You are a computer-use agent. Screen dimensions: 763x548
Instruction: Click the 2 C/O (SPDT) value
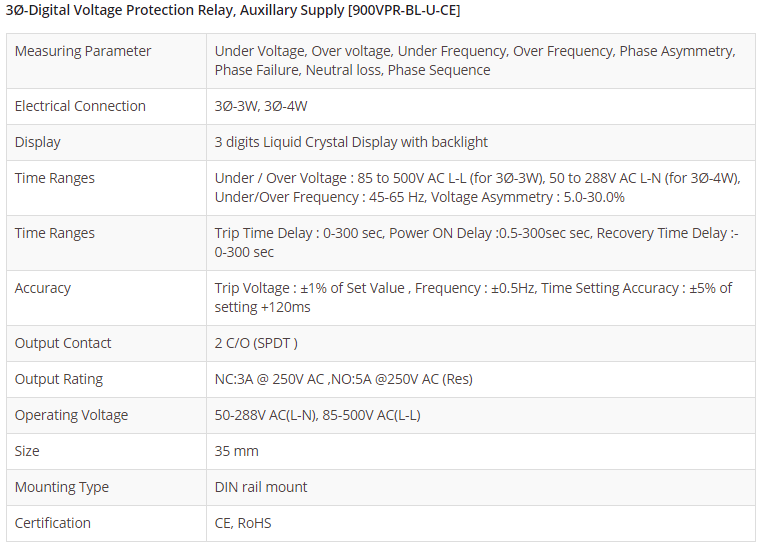pyautogui.click(x=256, y=343)
